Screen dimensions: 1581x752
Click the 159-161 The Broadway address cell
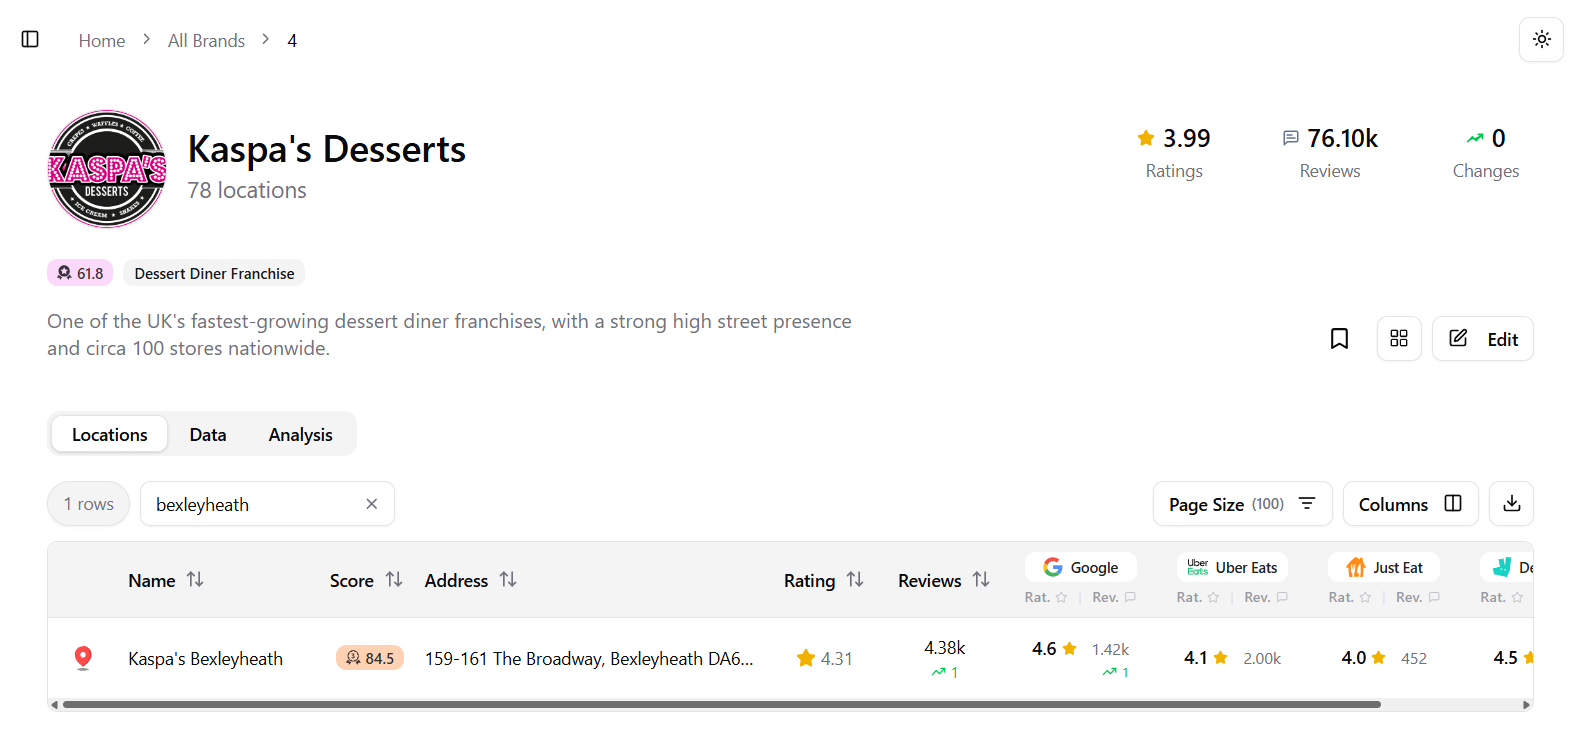(589, 658)
